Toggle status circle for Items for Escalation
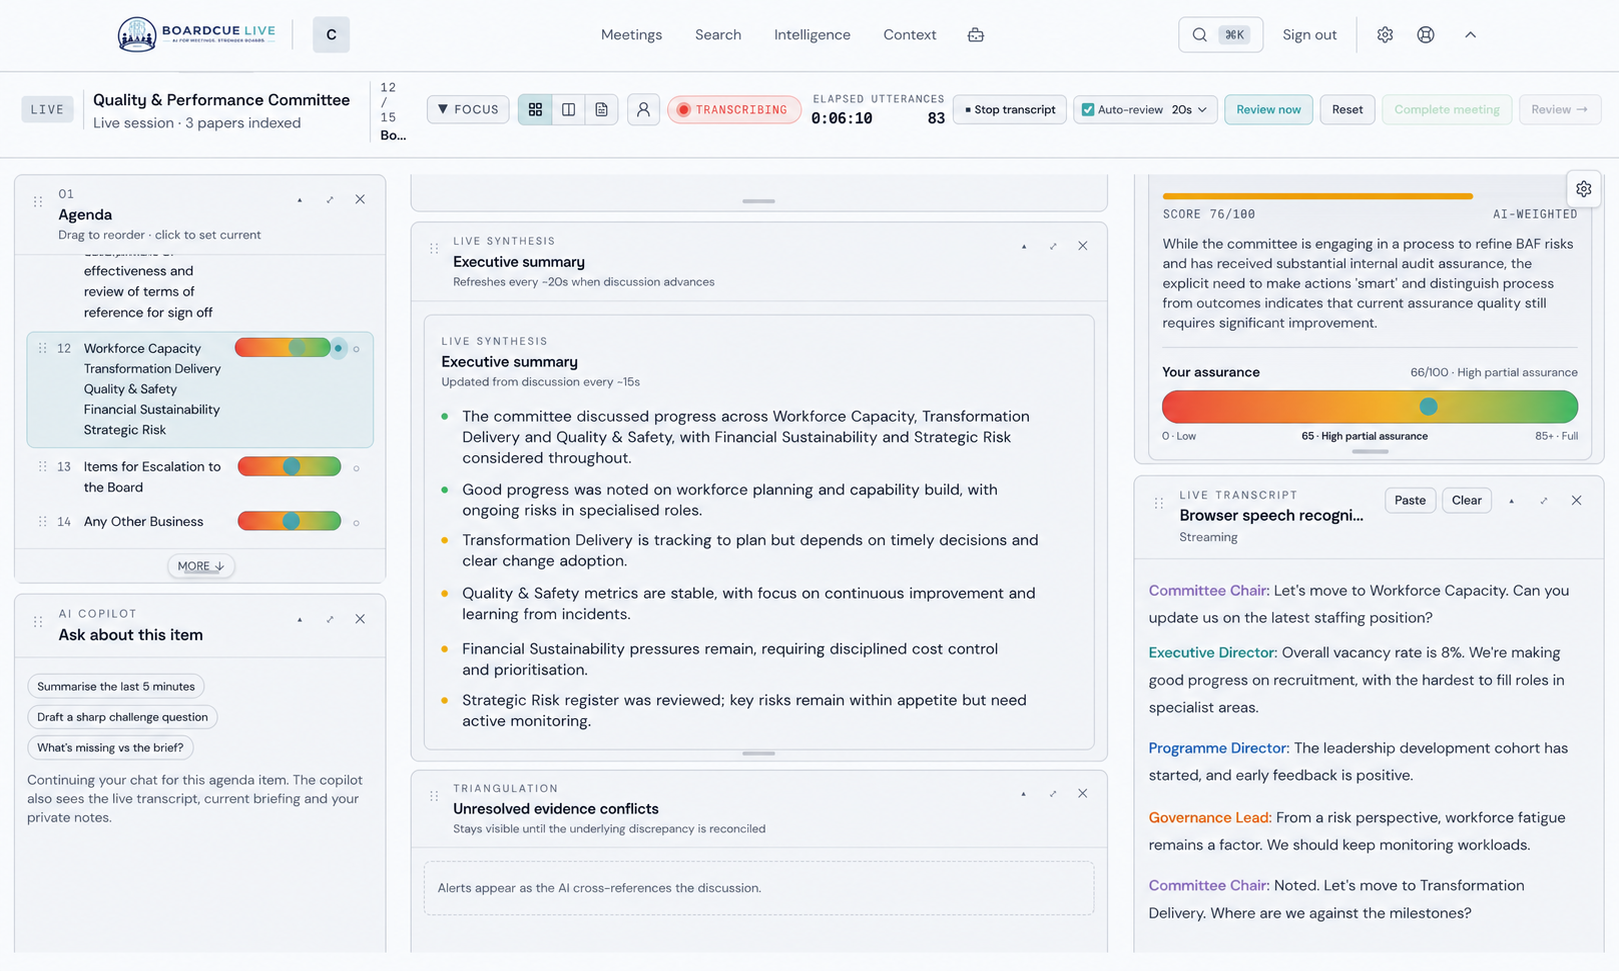The image size is (1619, 971). tap(356, 468)
